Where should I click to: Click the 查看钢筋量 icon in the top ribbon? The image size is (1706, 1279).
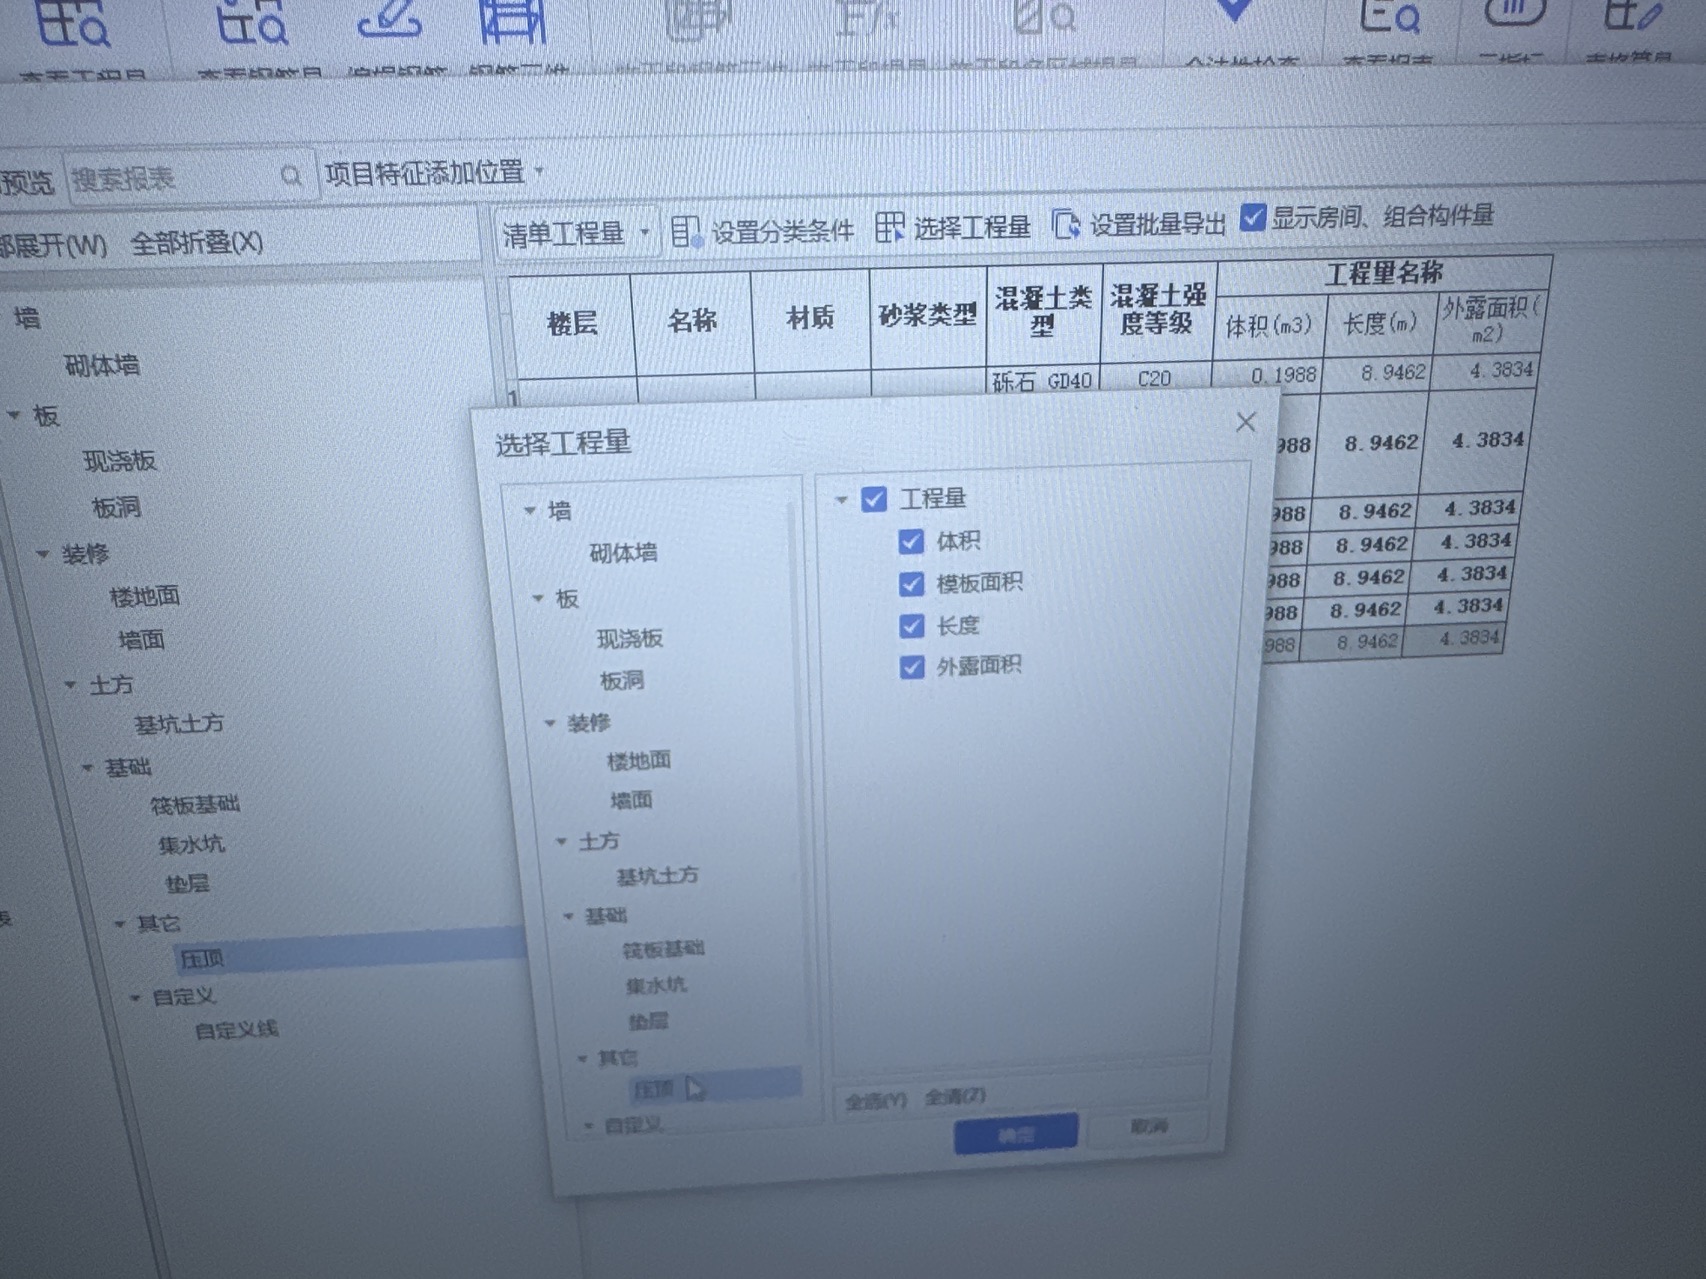[x=252, y=22]
